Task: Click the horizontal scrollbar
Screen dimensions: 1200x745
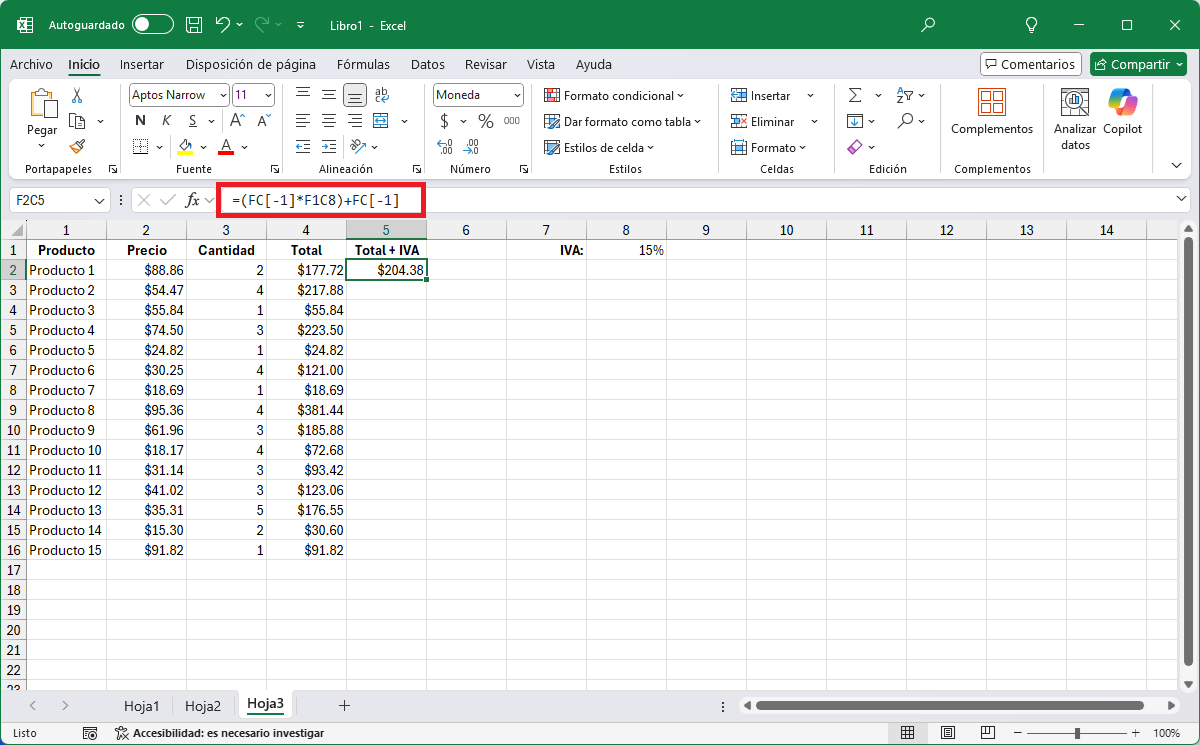Action: coord(950,705)
